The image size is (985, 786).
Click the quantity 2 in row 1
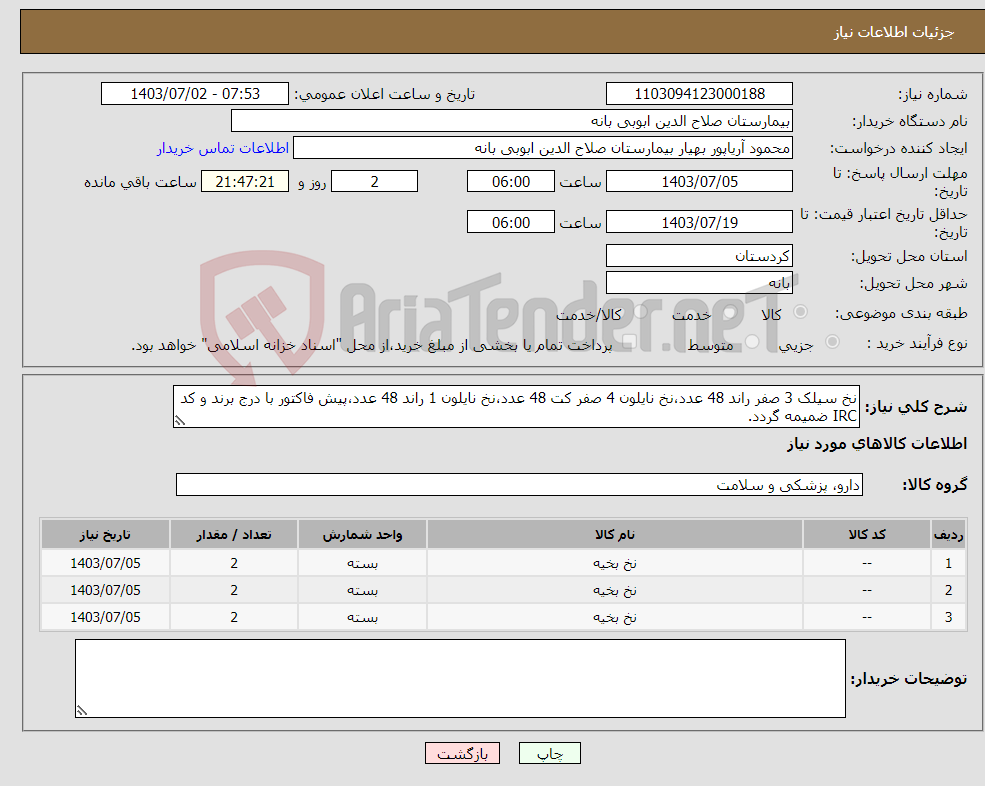(234, 563)
